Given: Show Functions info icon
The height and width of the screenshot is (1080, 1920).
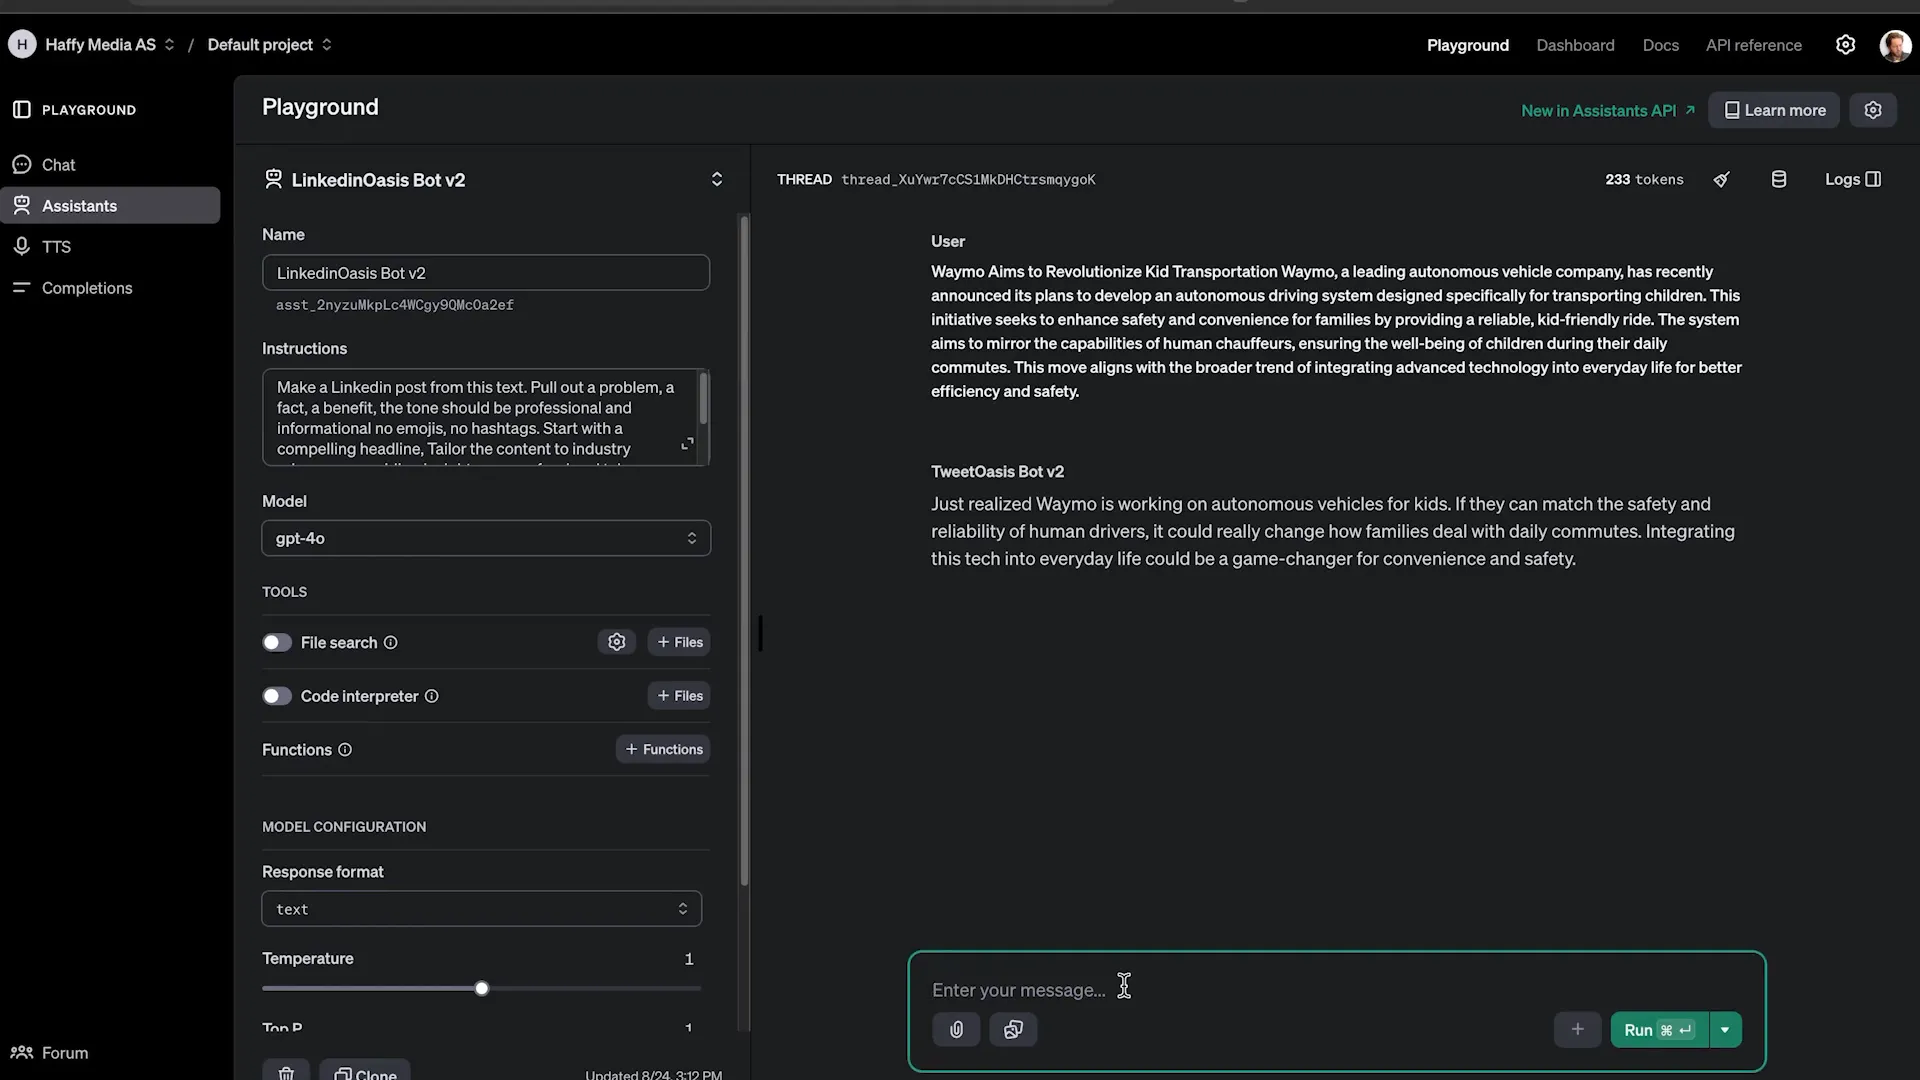Looking at the screenshot, I should click(345, 750).
